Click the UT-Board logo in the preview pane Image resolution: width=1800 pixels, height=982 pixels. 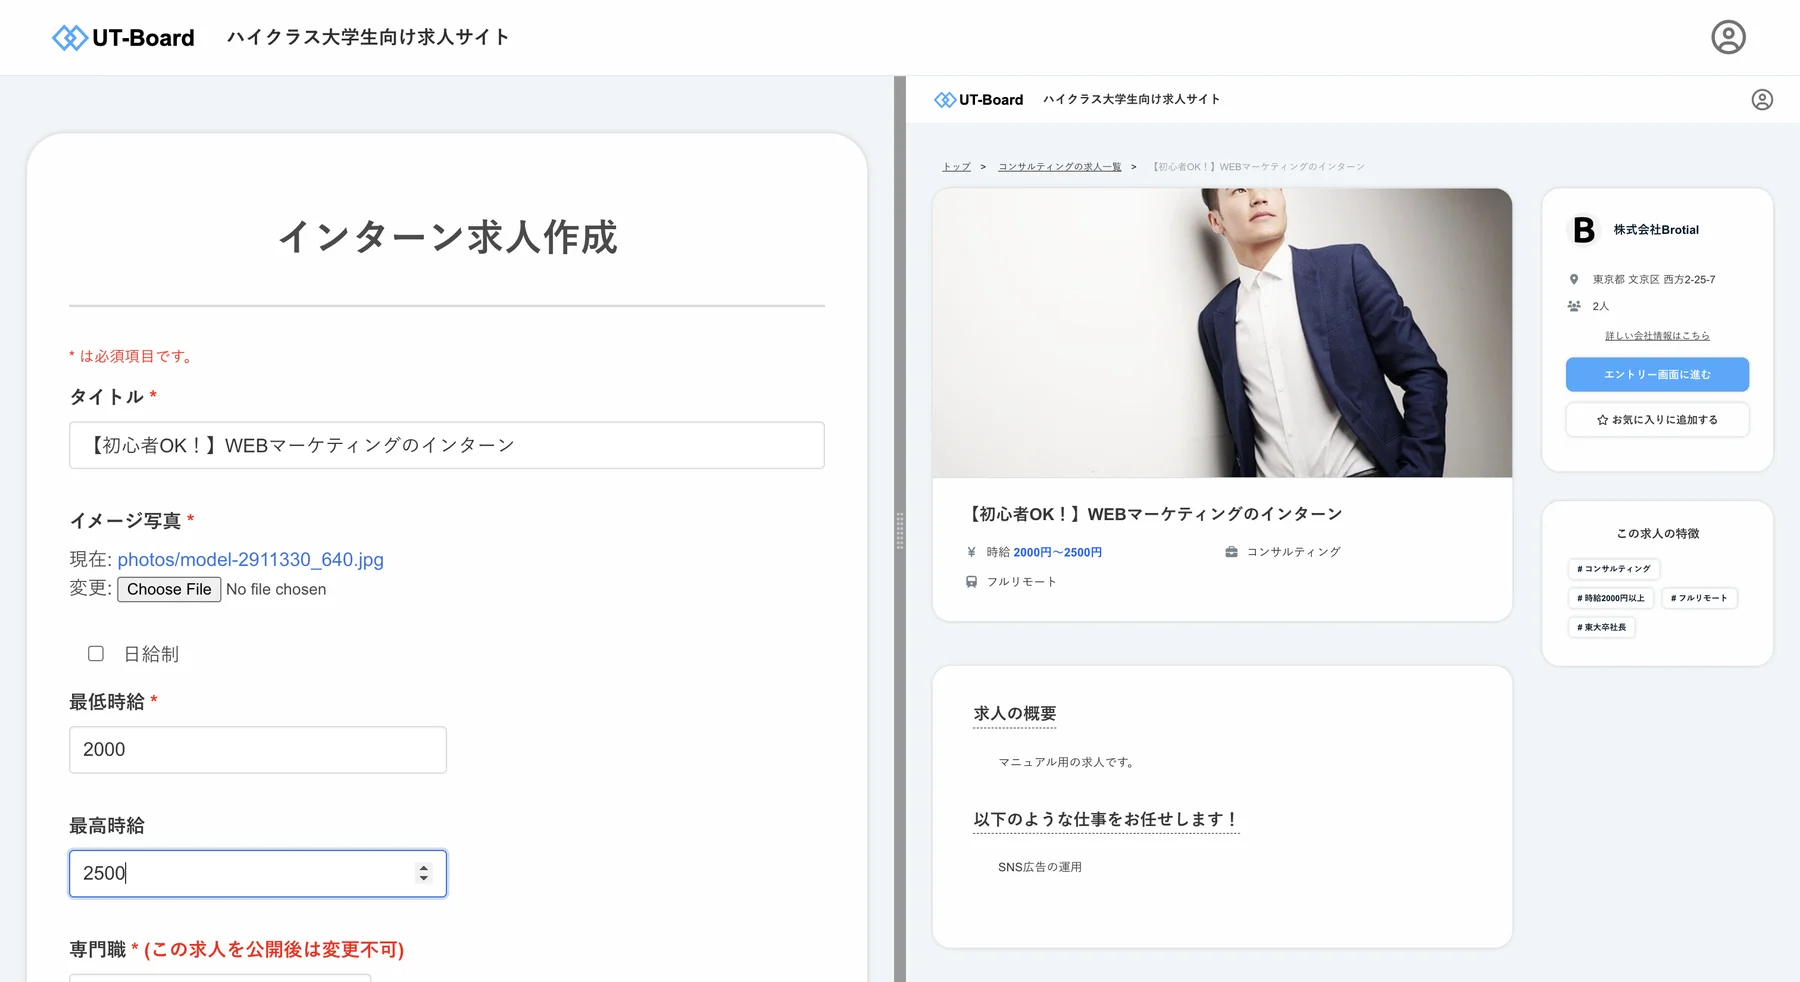(x=978, y=100)
